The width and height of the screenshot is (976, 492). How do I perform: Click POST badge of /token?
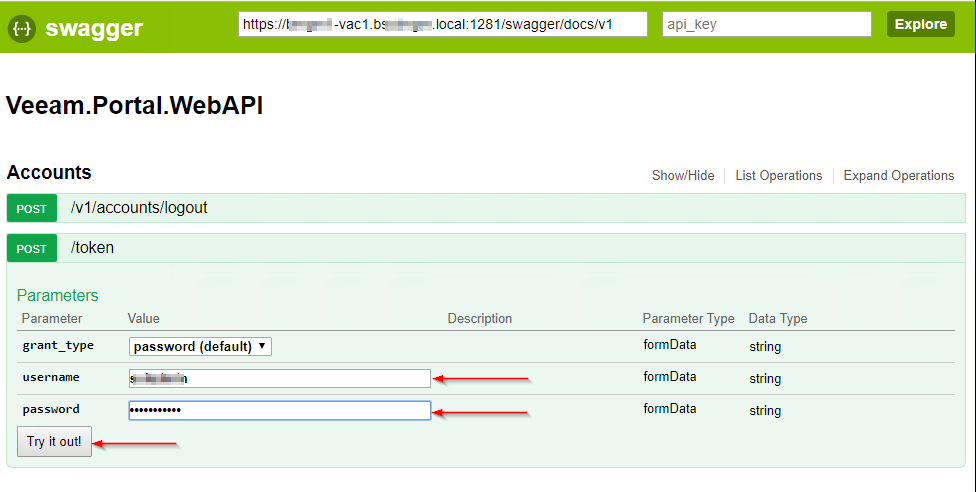(32, 248)
